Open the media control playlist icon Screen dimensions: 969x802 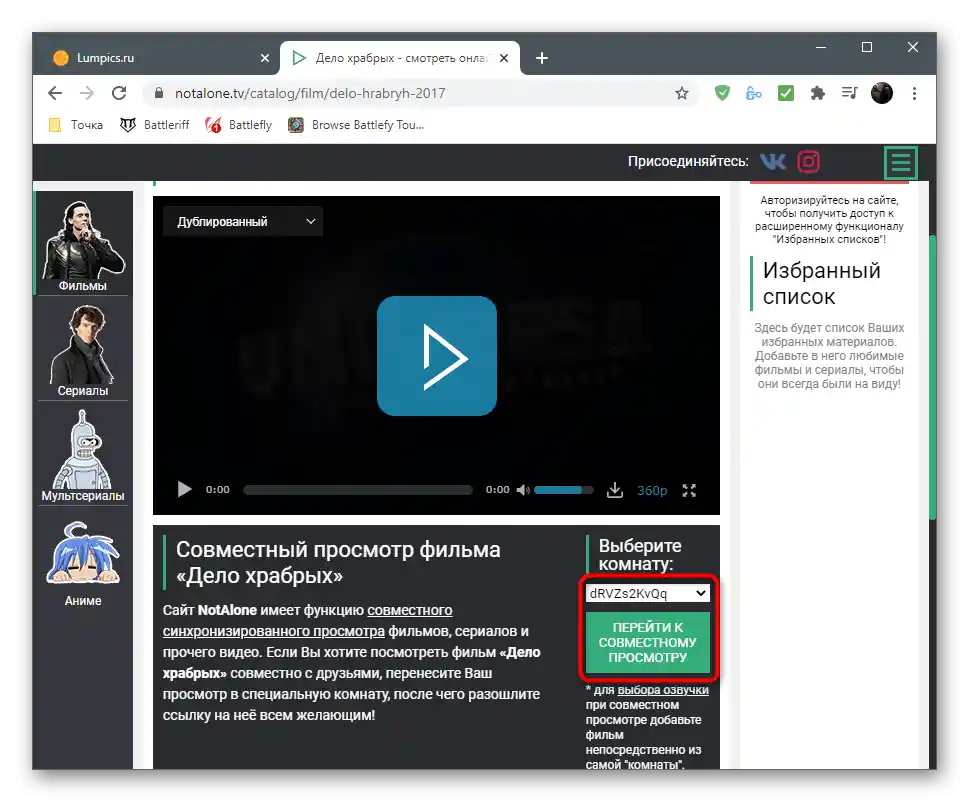tap(850, 93)
